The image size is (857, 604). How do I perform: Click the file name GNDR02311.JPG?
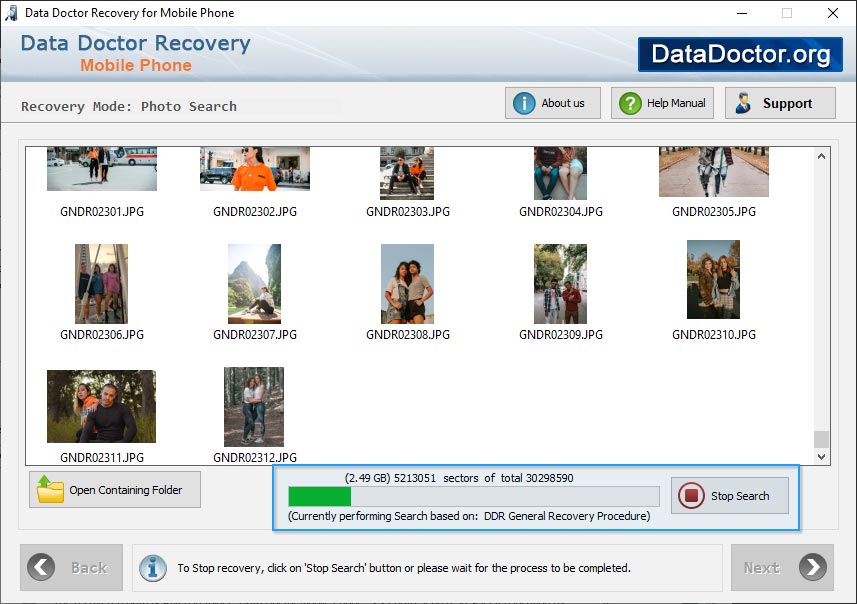(x=102, y=458)
